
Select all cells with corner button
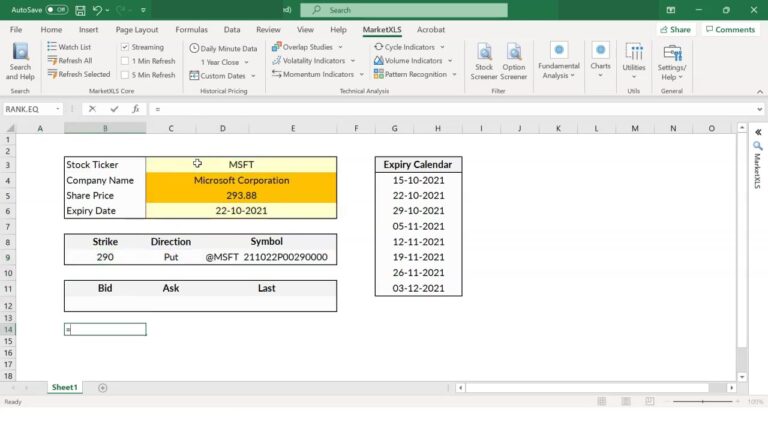9,128
